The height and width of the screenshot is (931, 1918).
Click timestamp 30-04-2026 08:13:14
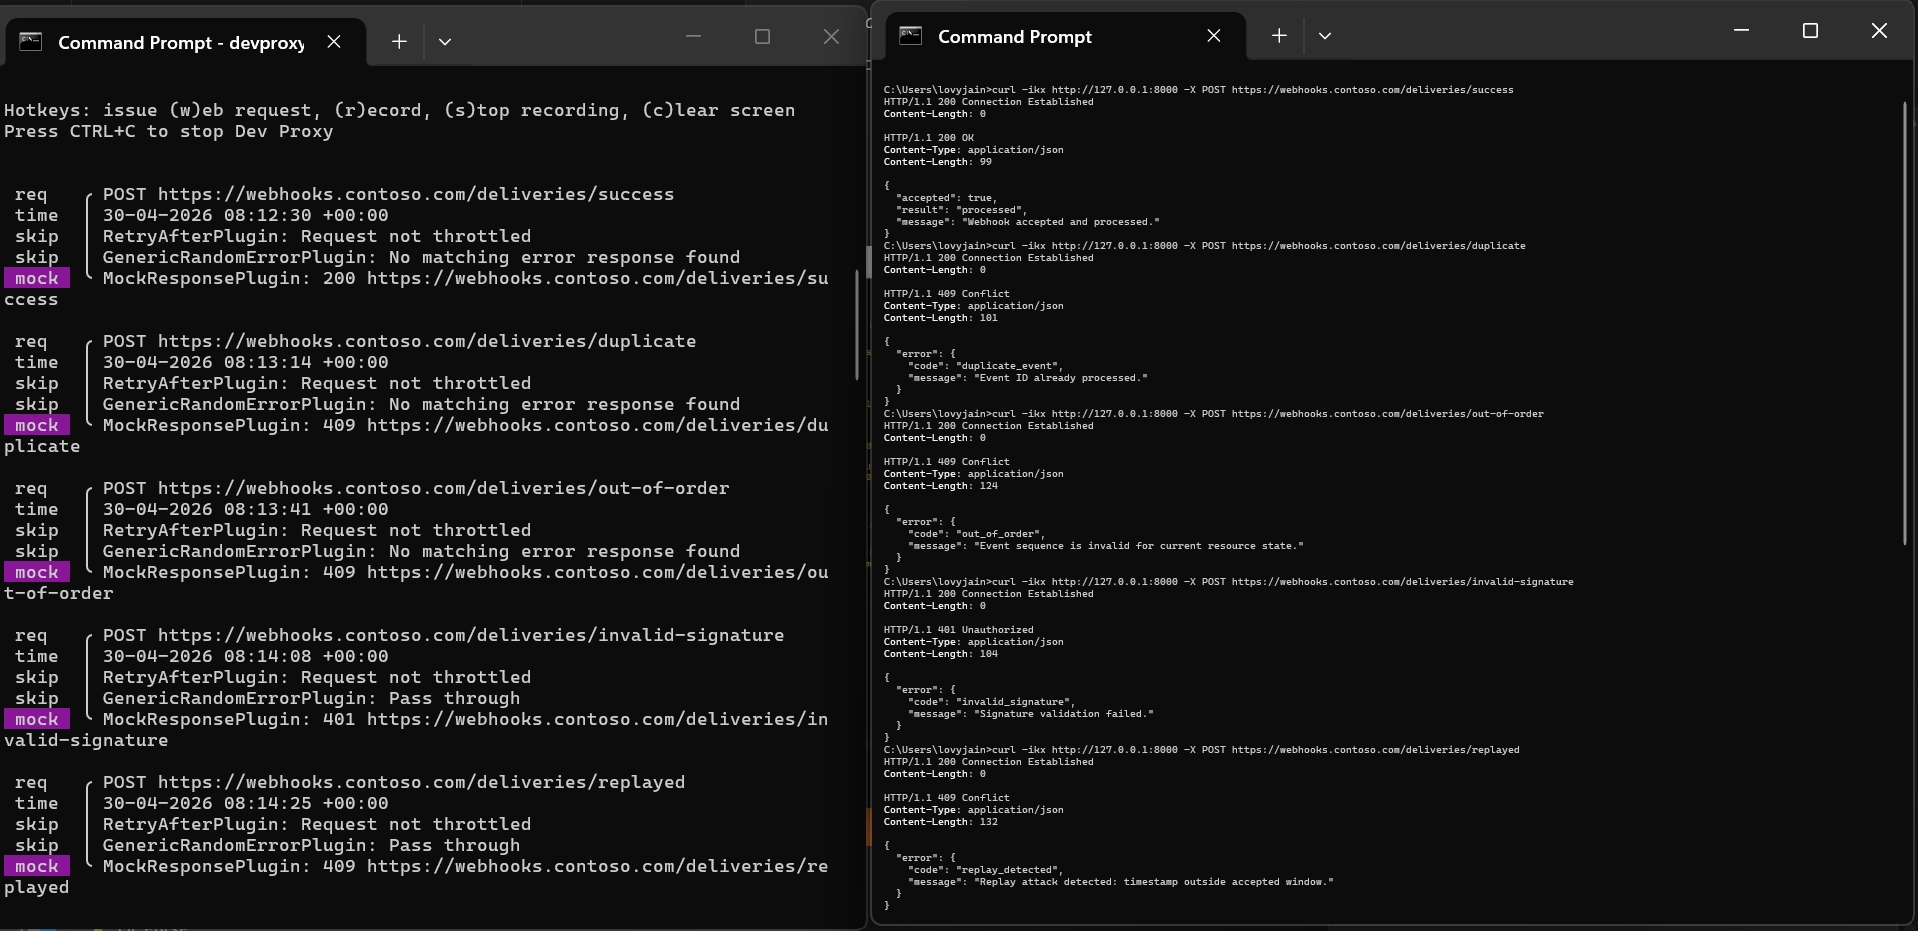[246, 362]
